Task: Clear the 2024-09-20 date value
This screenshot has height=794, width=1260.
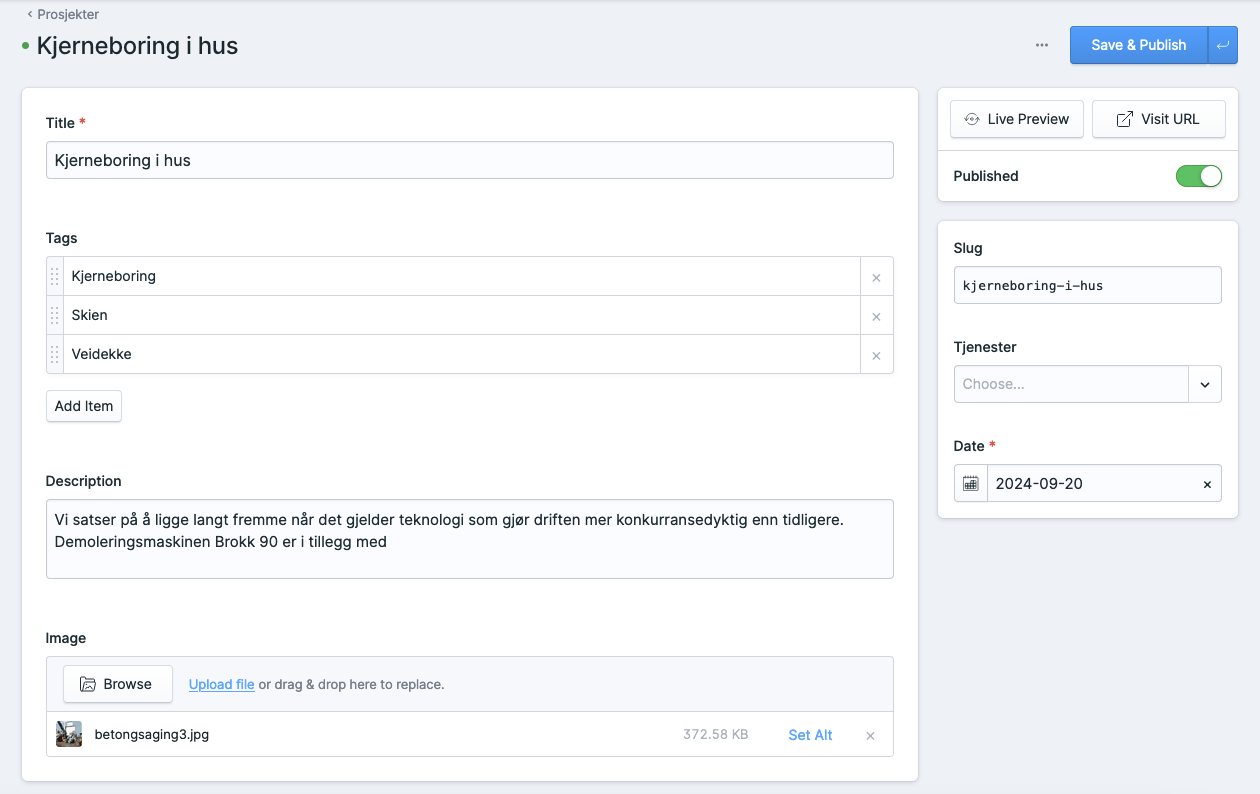Action: coord(1206,484)
